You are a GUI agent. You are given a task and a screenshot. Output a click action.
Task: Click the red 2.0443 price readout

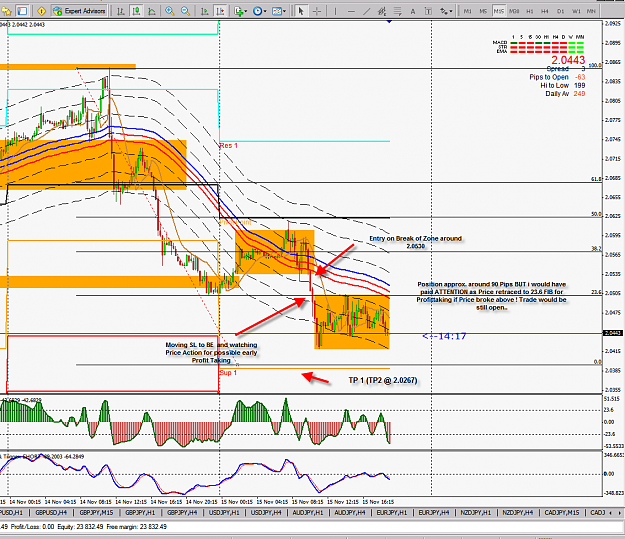[568, 60]
